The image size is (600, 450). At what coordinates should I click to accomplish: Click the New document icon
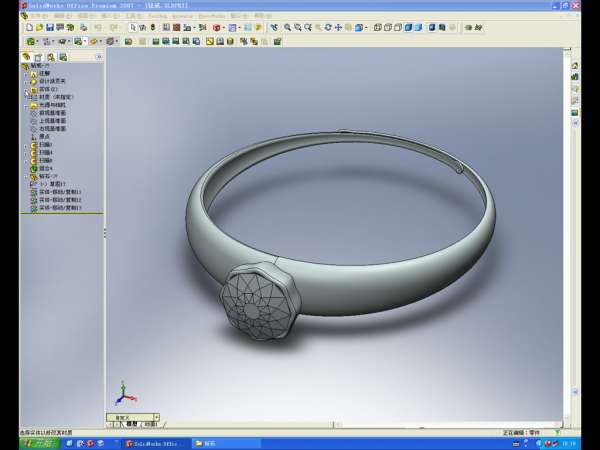(29, 28)
